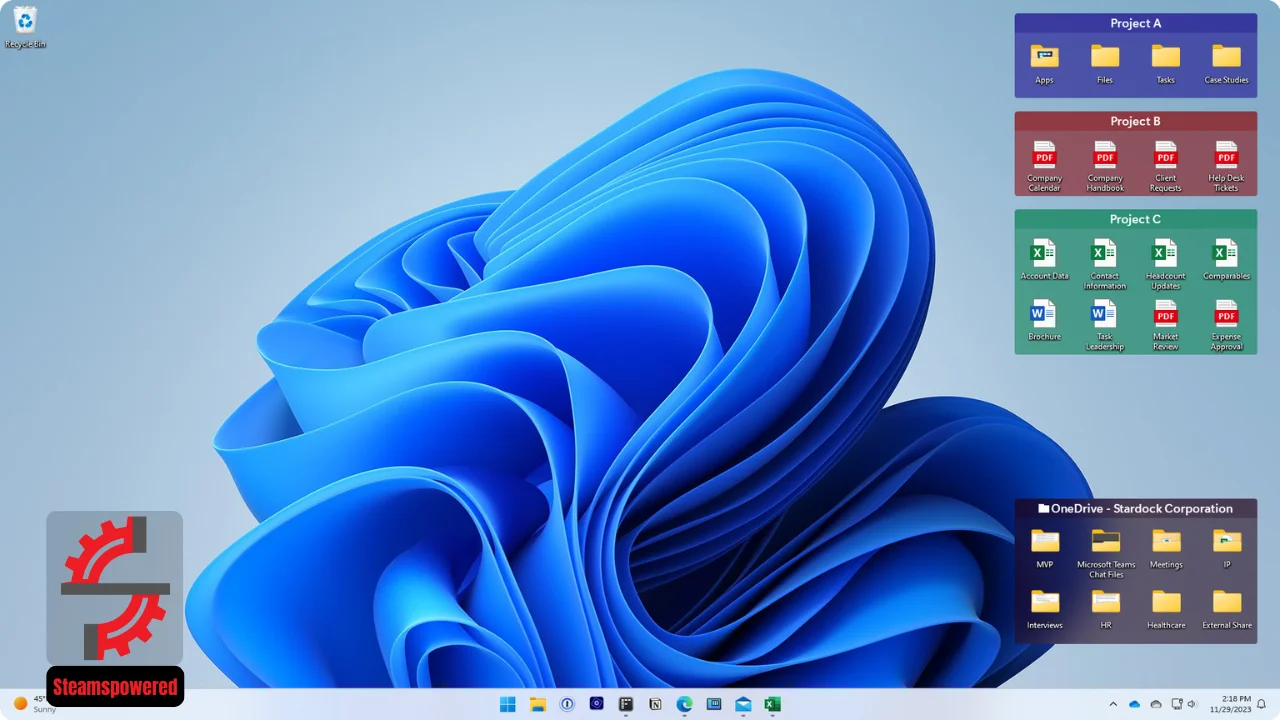
Task: Open the Headcount Updates spreadsheet
Action: pos(1166,264)
